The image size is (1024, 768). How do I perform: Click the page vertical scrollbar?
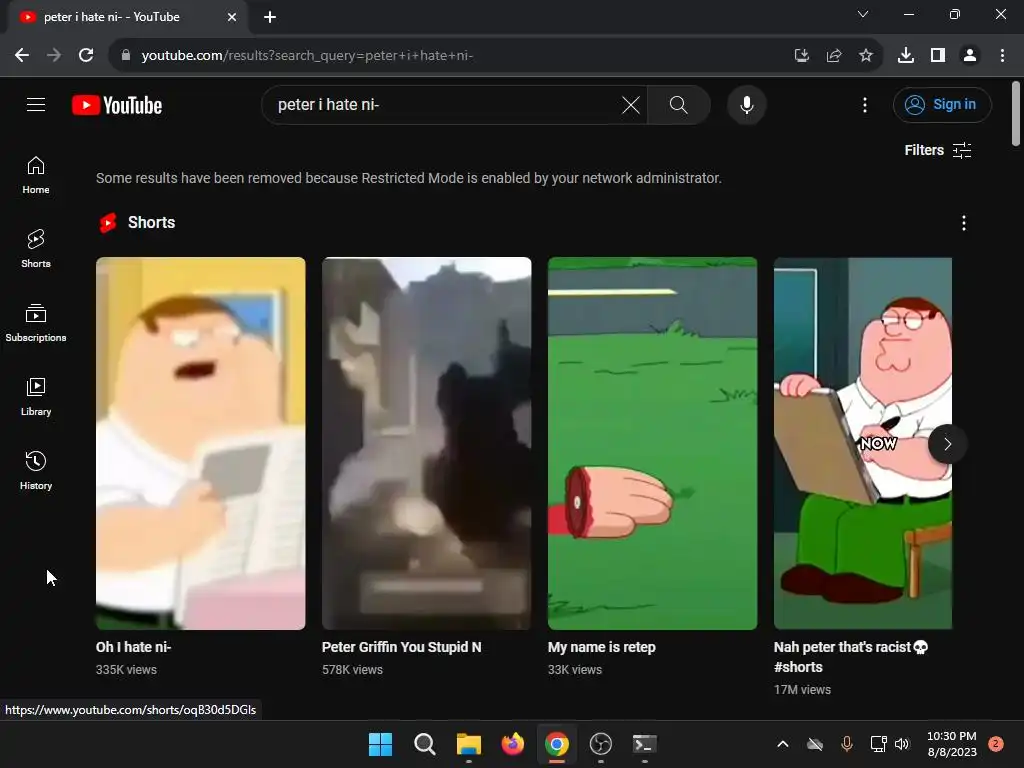1016,114
